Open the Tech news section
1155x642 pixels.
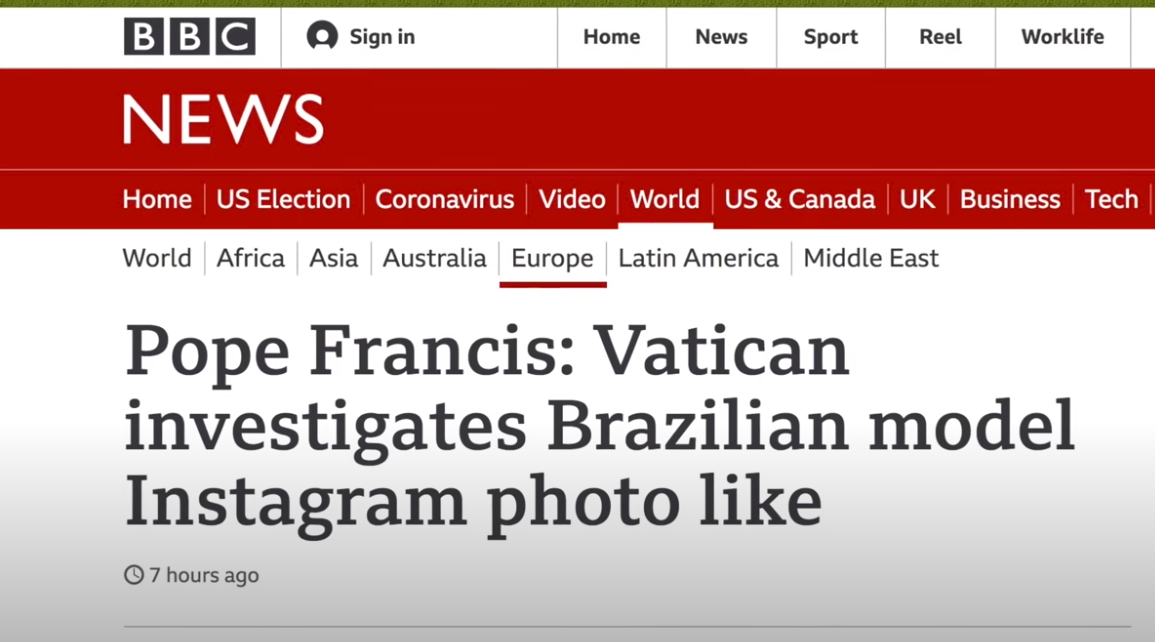(1111, 199)
